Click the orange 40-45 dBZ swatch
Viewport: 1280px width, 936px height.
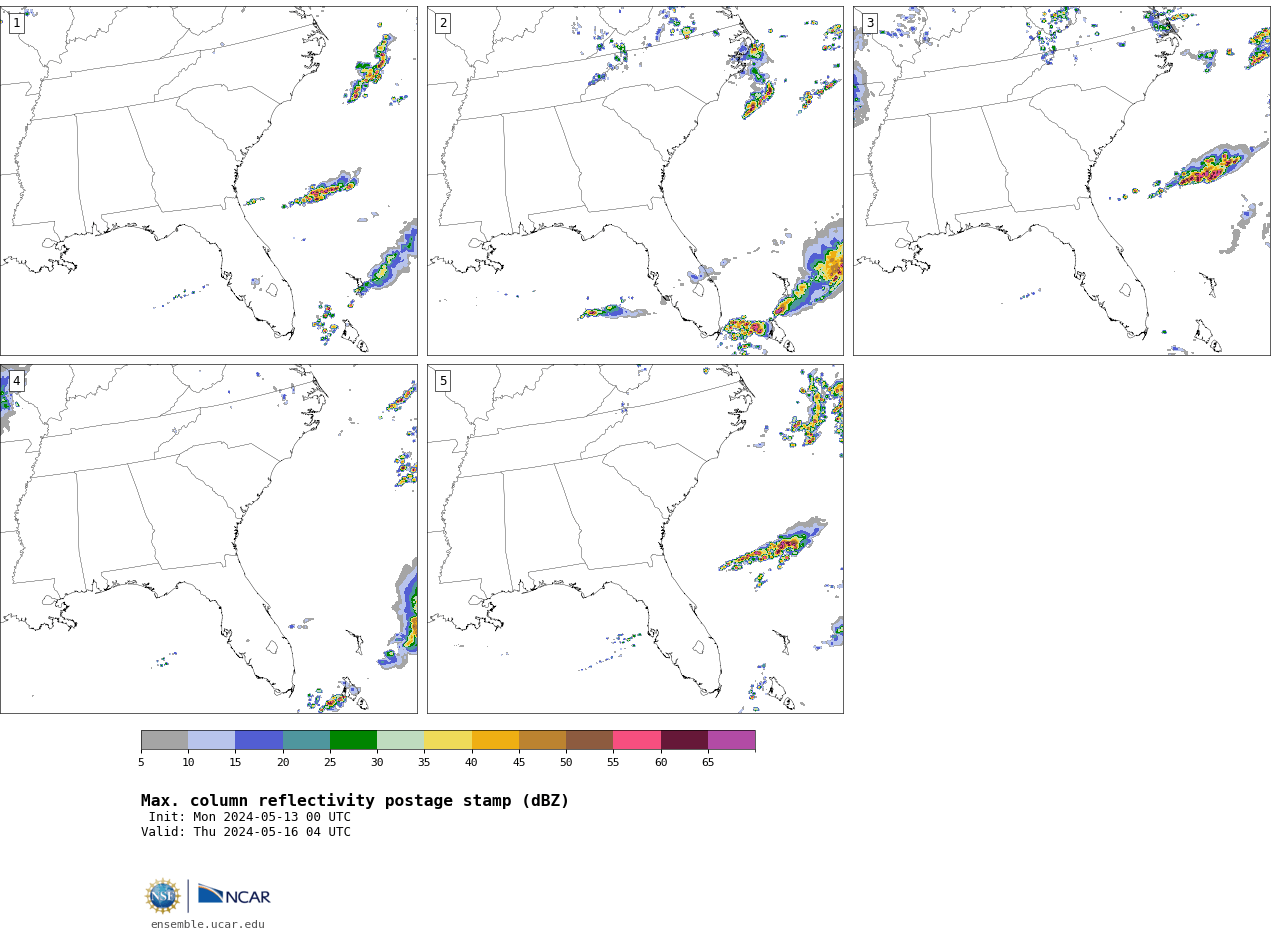pos(495,740)
